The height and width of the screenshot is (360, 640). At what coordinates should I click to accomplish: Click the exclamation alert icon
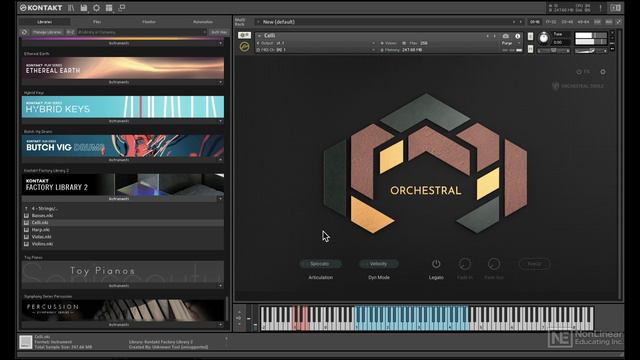[600, 8]
